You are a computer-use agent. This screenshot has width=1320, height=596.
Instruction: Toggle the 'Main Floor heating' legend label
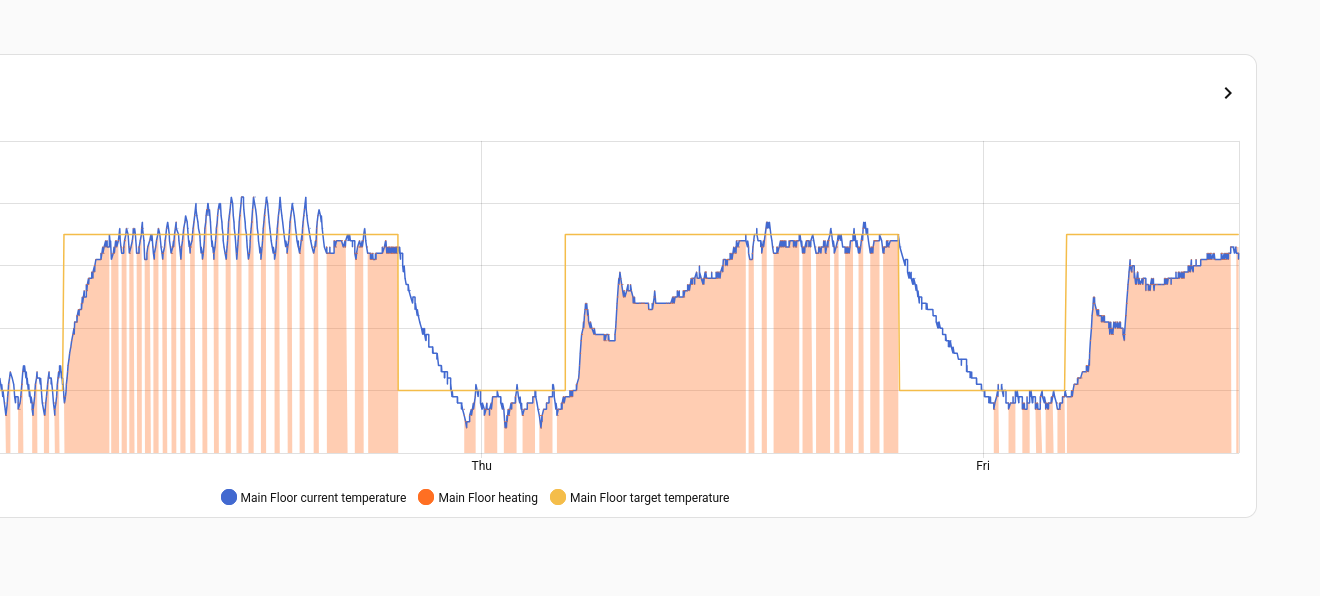click(x=488, y=498)
